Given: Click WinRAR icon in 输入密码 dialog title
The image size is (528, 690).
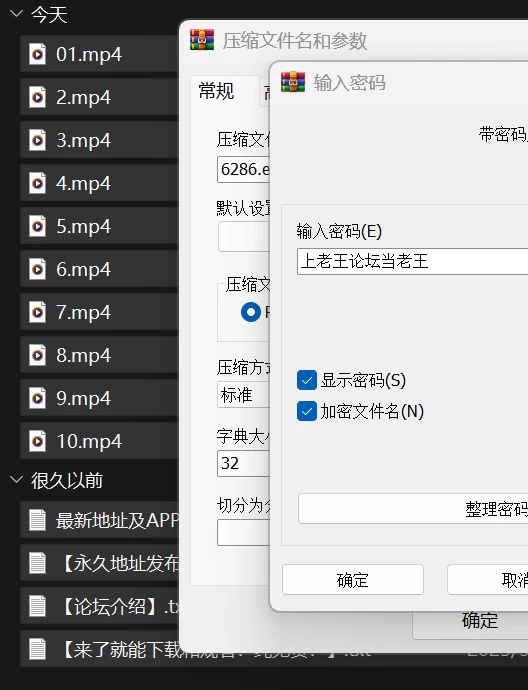Looking at the screenshot, I should point(293,82).
